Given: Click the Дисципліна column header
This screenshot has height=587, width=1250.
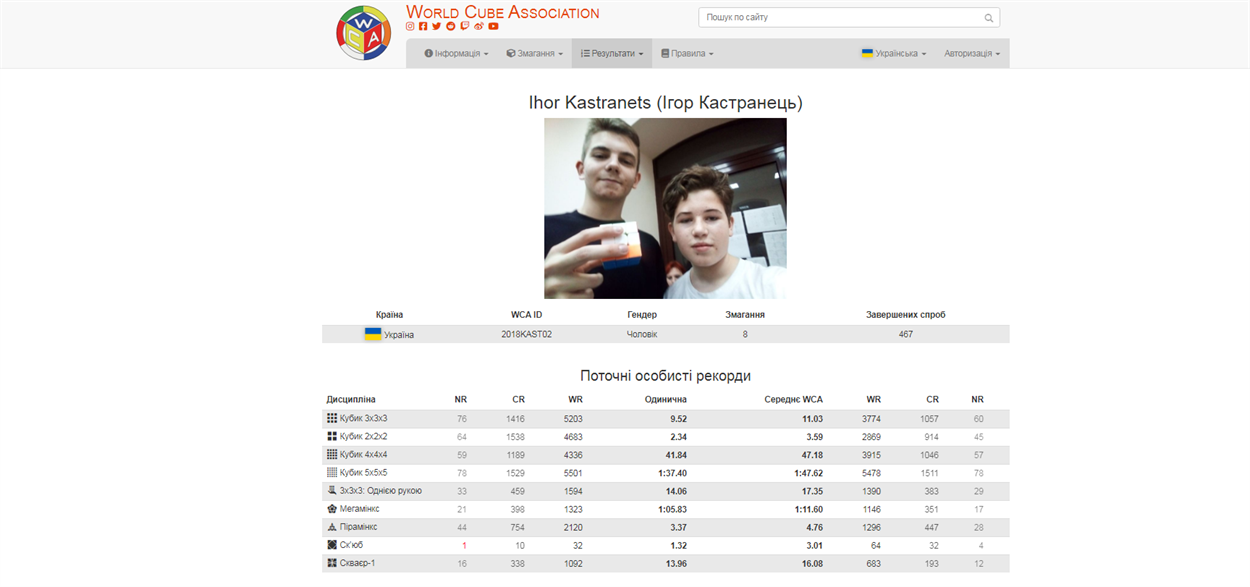Looking at the screenshot, I should point(351,399).
